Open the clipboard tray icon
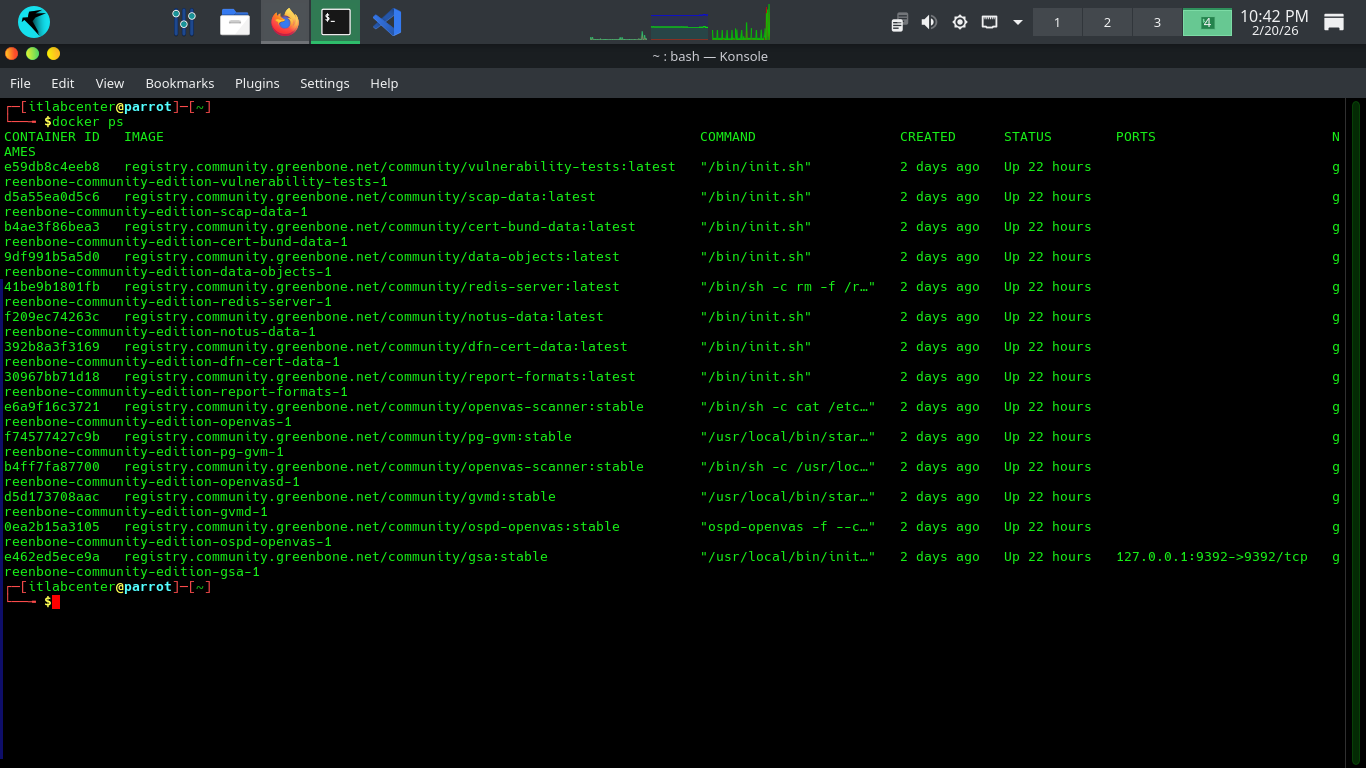 click(x=900, y=22)
